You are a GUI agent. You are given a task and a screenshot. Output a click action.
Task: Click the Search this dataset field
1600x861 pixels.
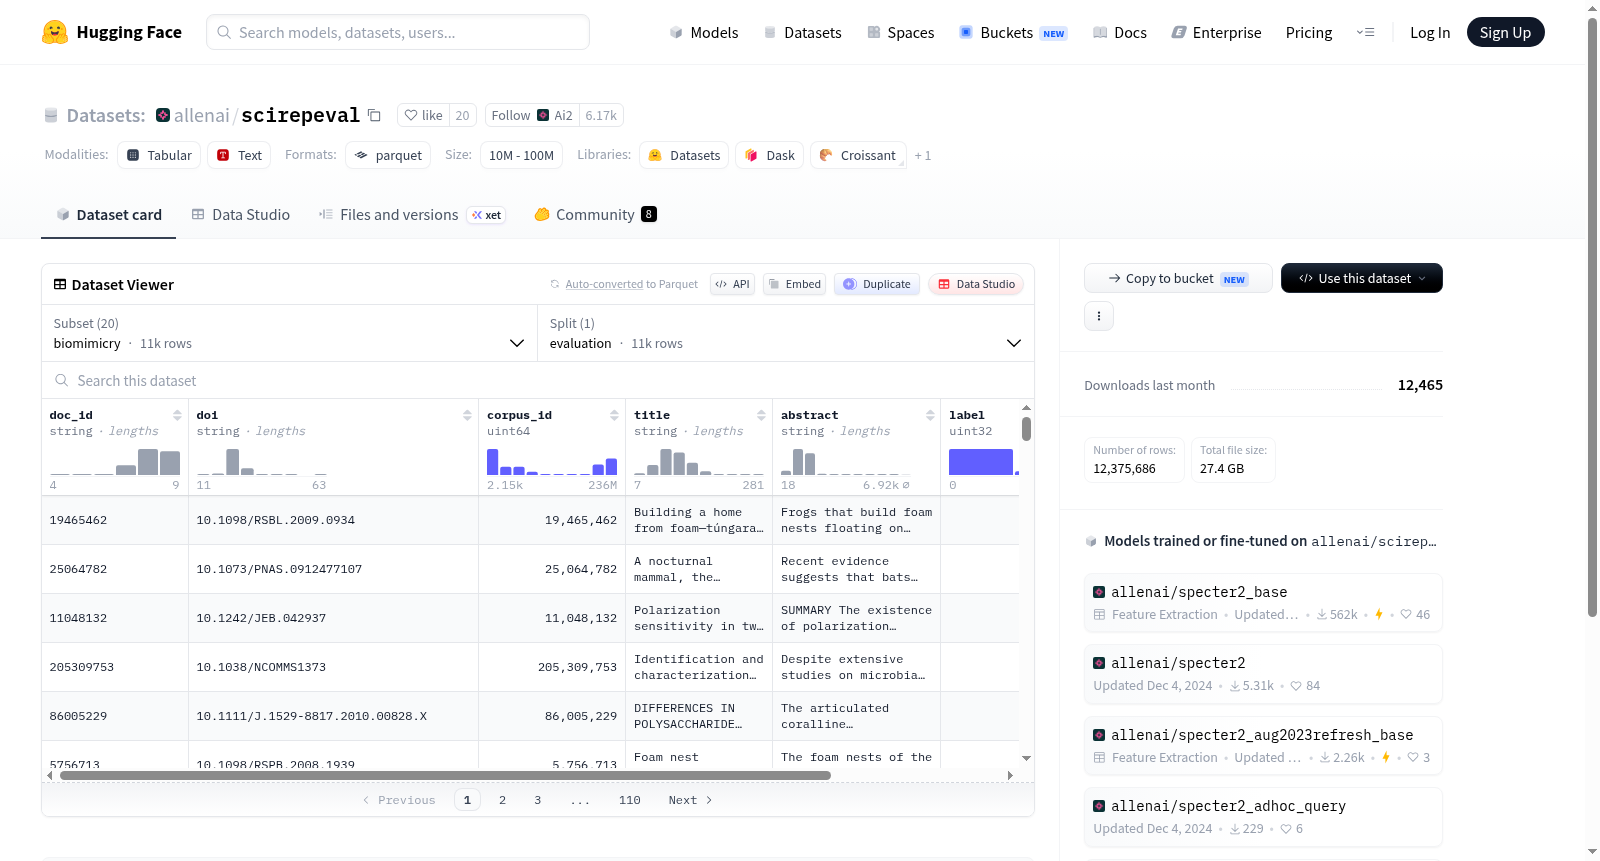point(538,380)
